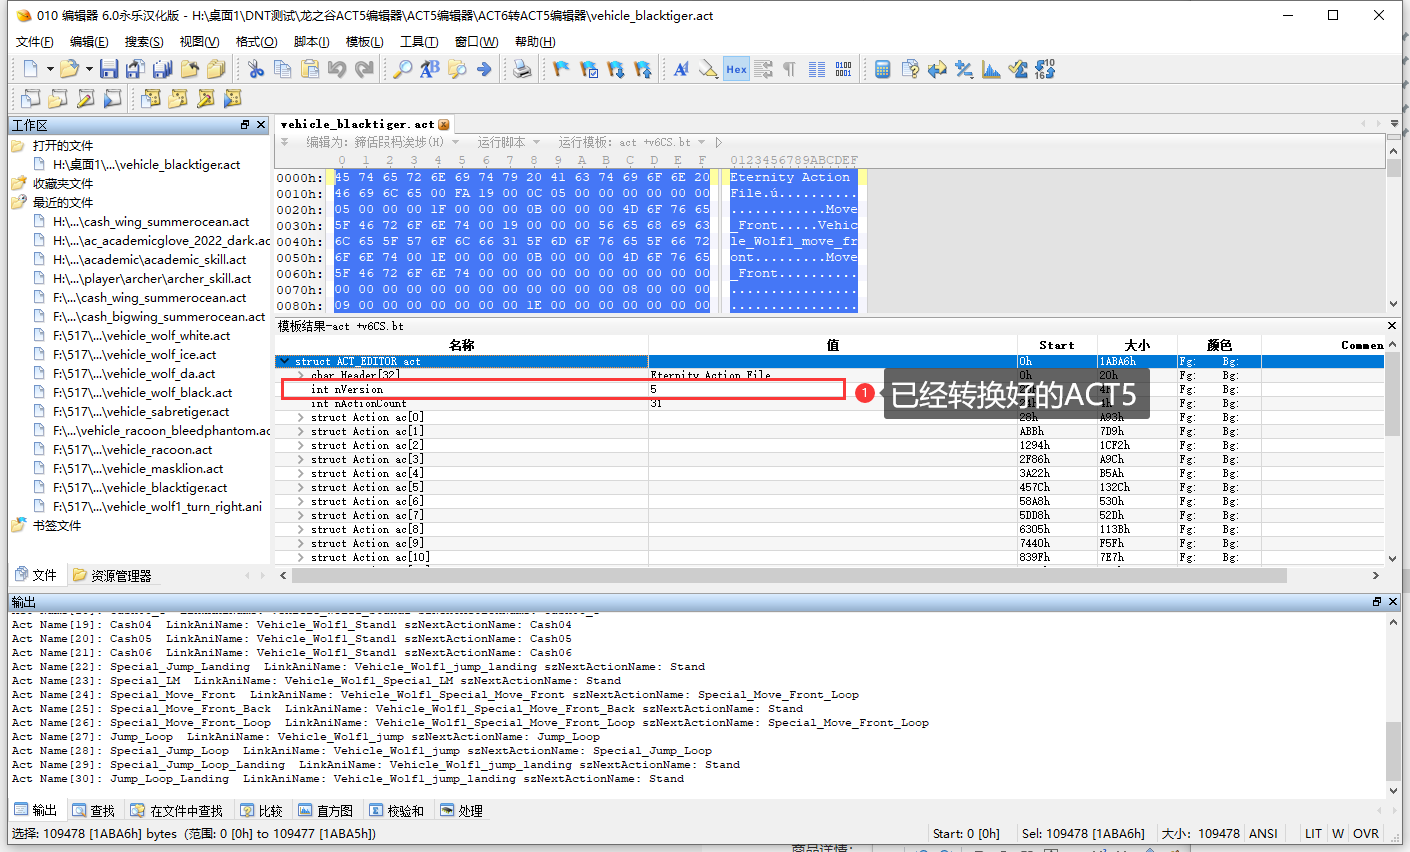This screenshot has width=1410, height=852.
Task: Open recent file vehicle_masklion.act
Action: (138, 469)
